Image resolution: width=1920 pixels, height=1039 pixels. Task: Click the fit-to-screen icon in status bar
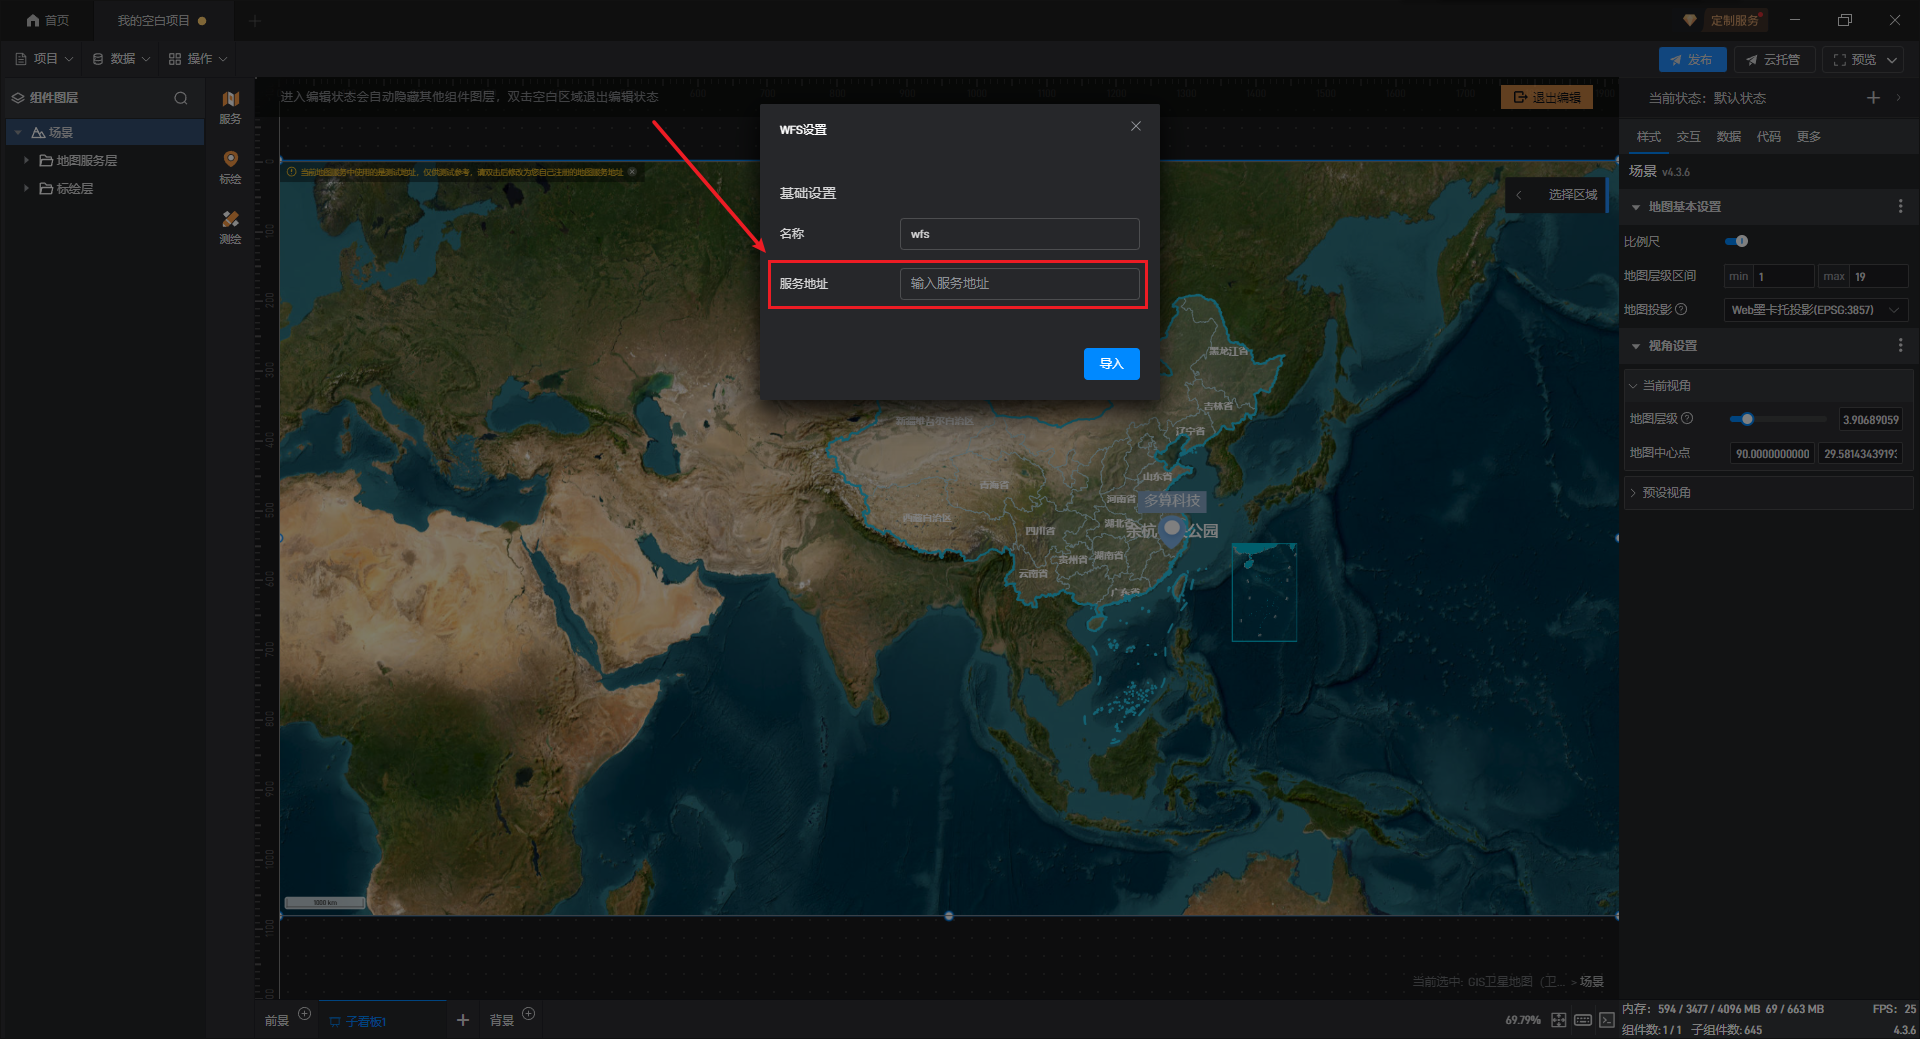(x=1559, y=1020)
